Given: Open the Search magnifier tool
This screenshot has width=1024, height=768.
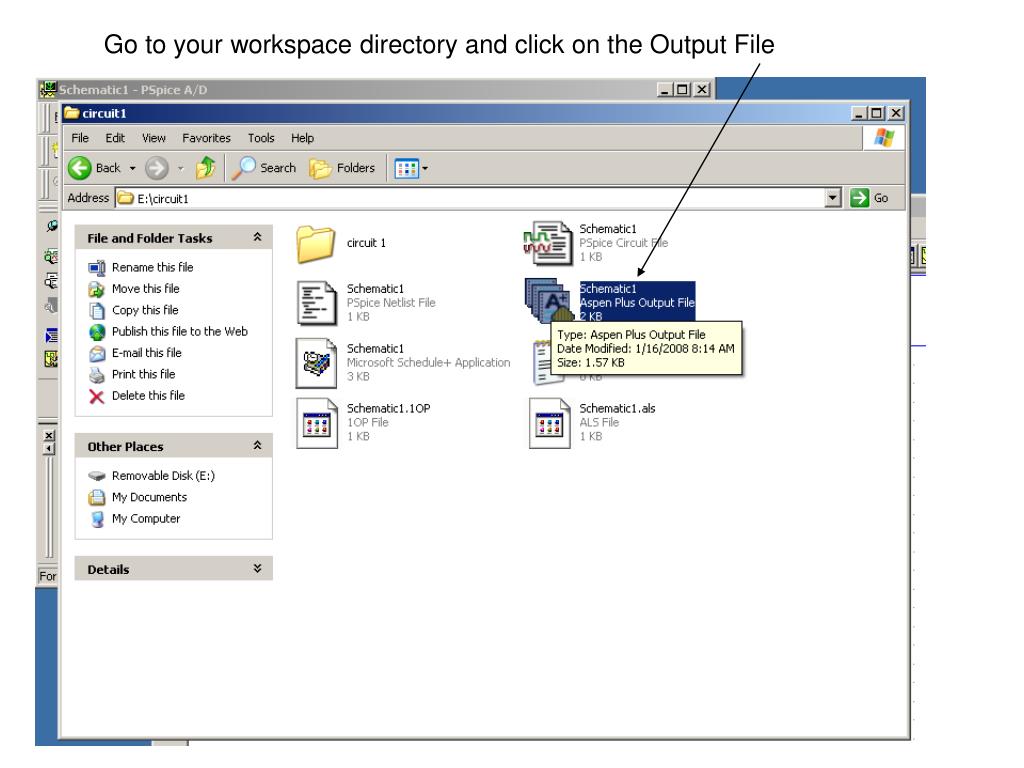Looking at the screenshot, I should 244,168.
